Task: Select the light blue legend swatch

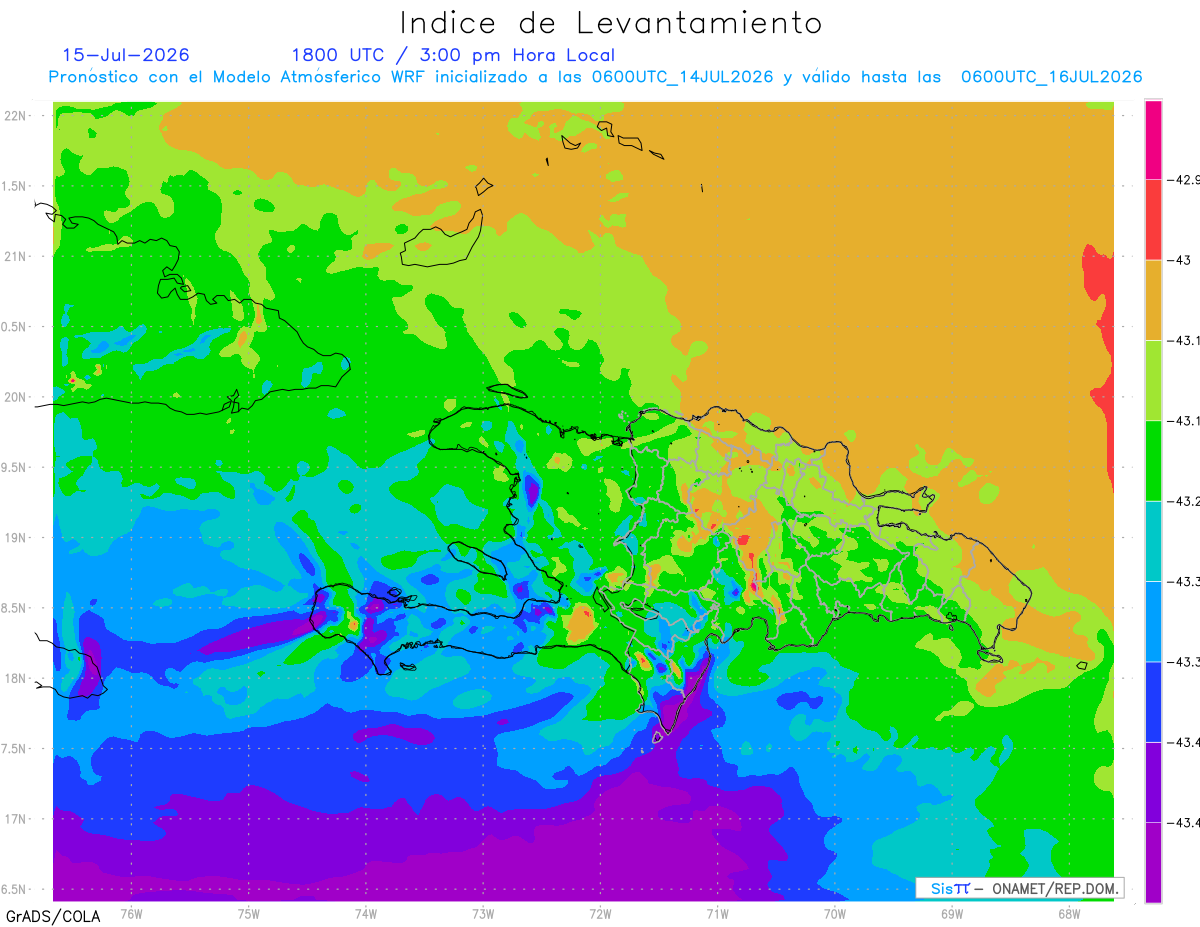Action: click(x=1153, y=621)
